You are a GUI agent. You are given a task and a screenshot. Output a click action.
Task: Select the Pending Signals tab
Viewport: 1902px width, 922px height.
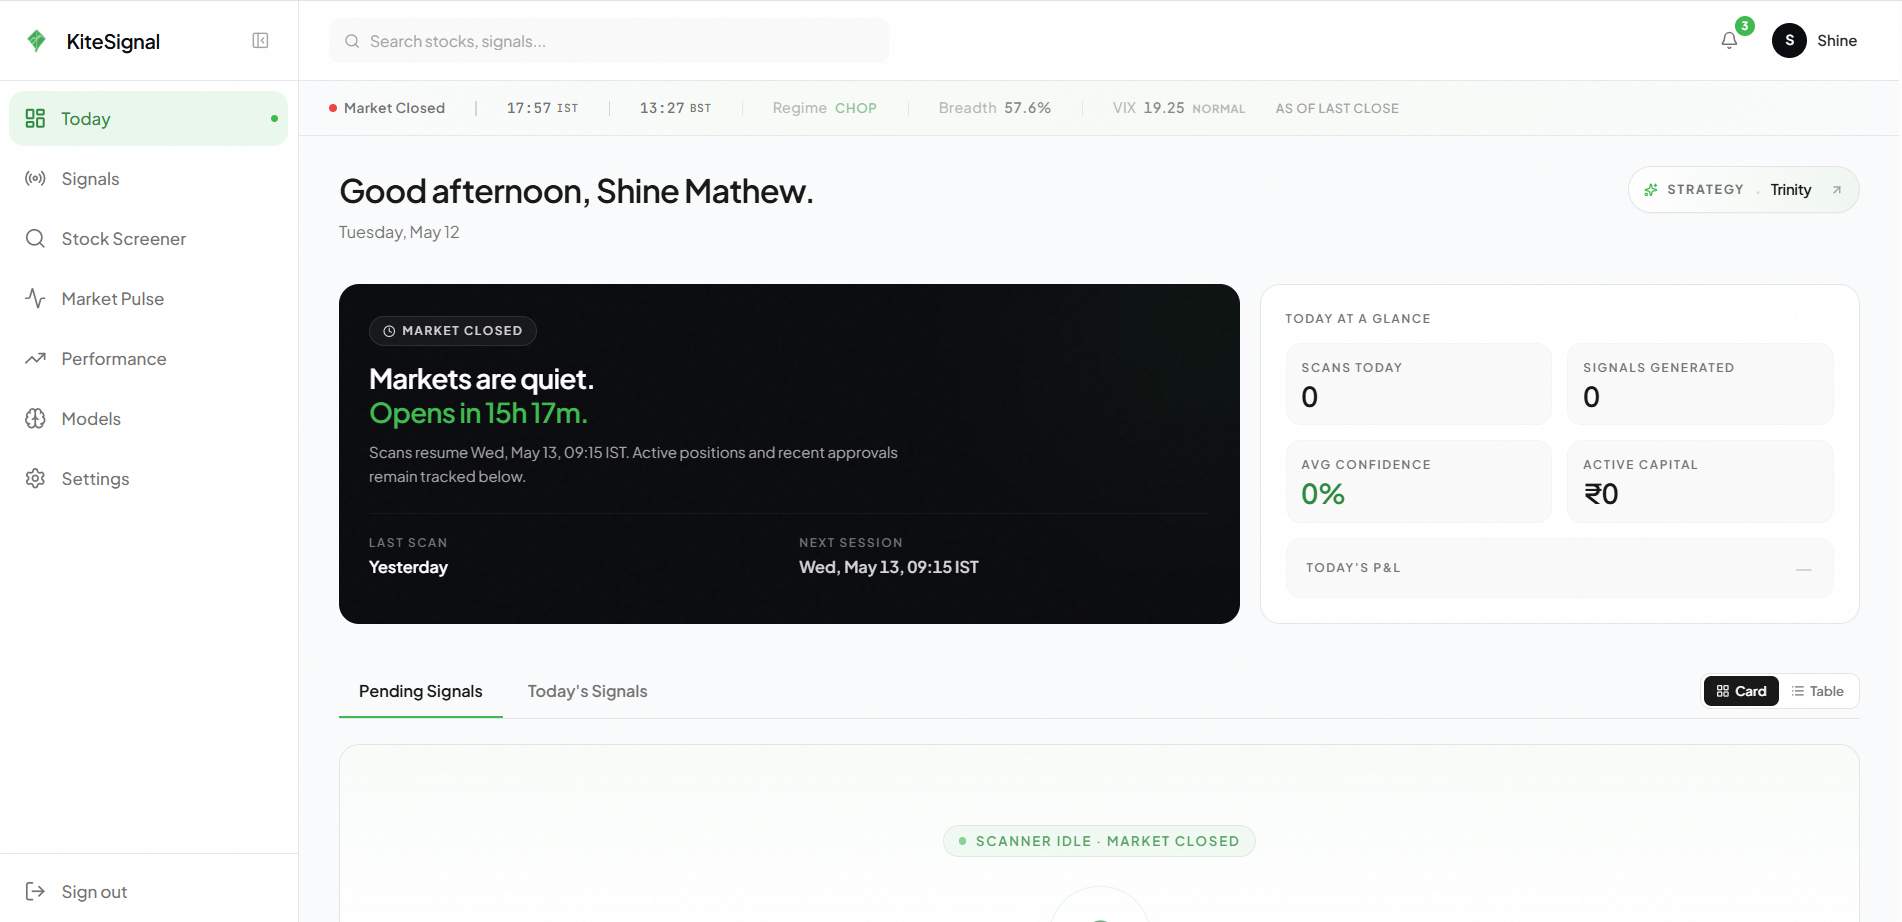[x=421, y=692]
